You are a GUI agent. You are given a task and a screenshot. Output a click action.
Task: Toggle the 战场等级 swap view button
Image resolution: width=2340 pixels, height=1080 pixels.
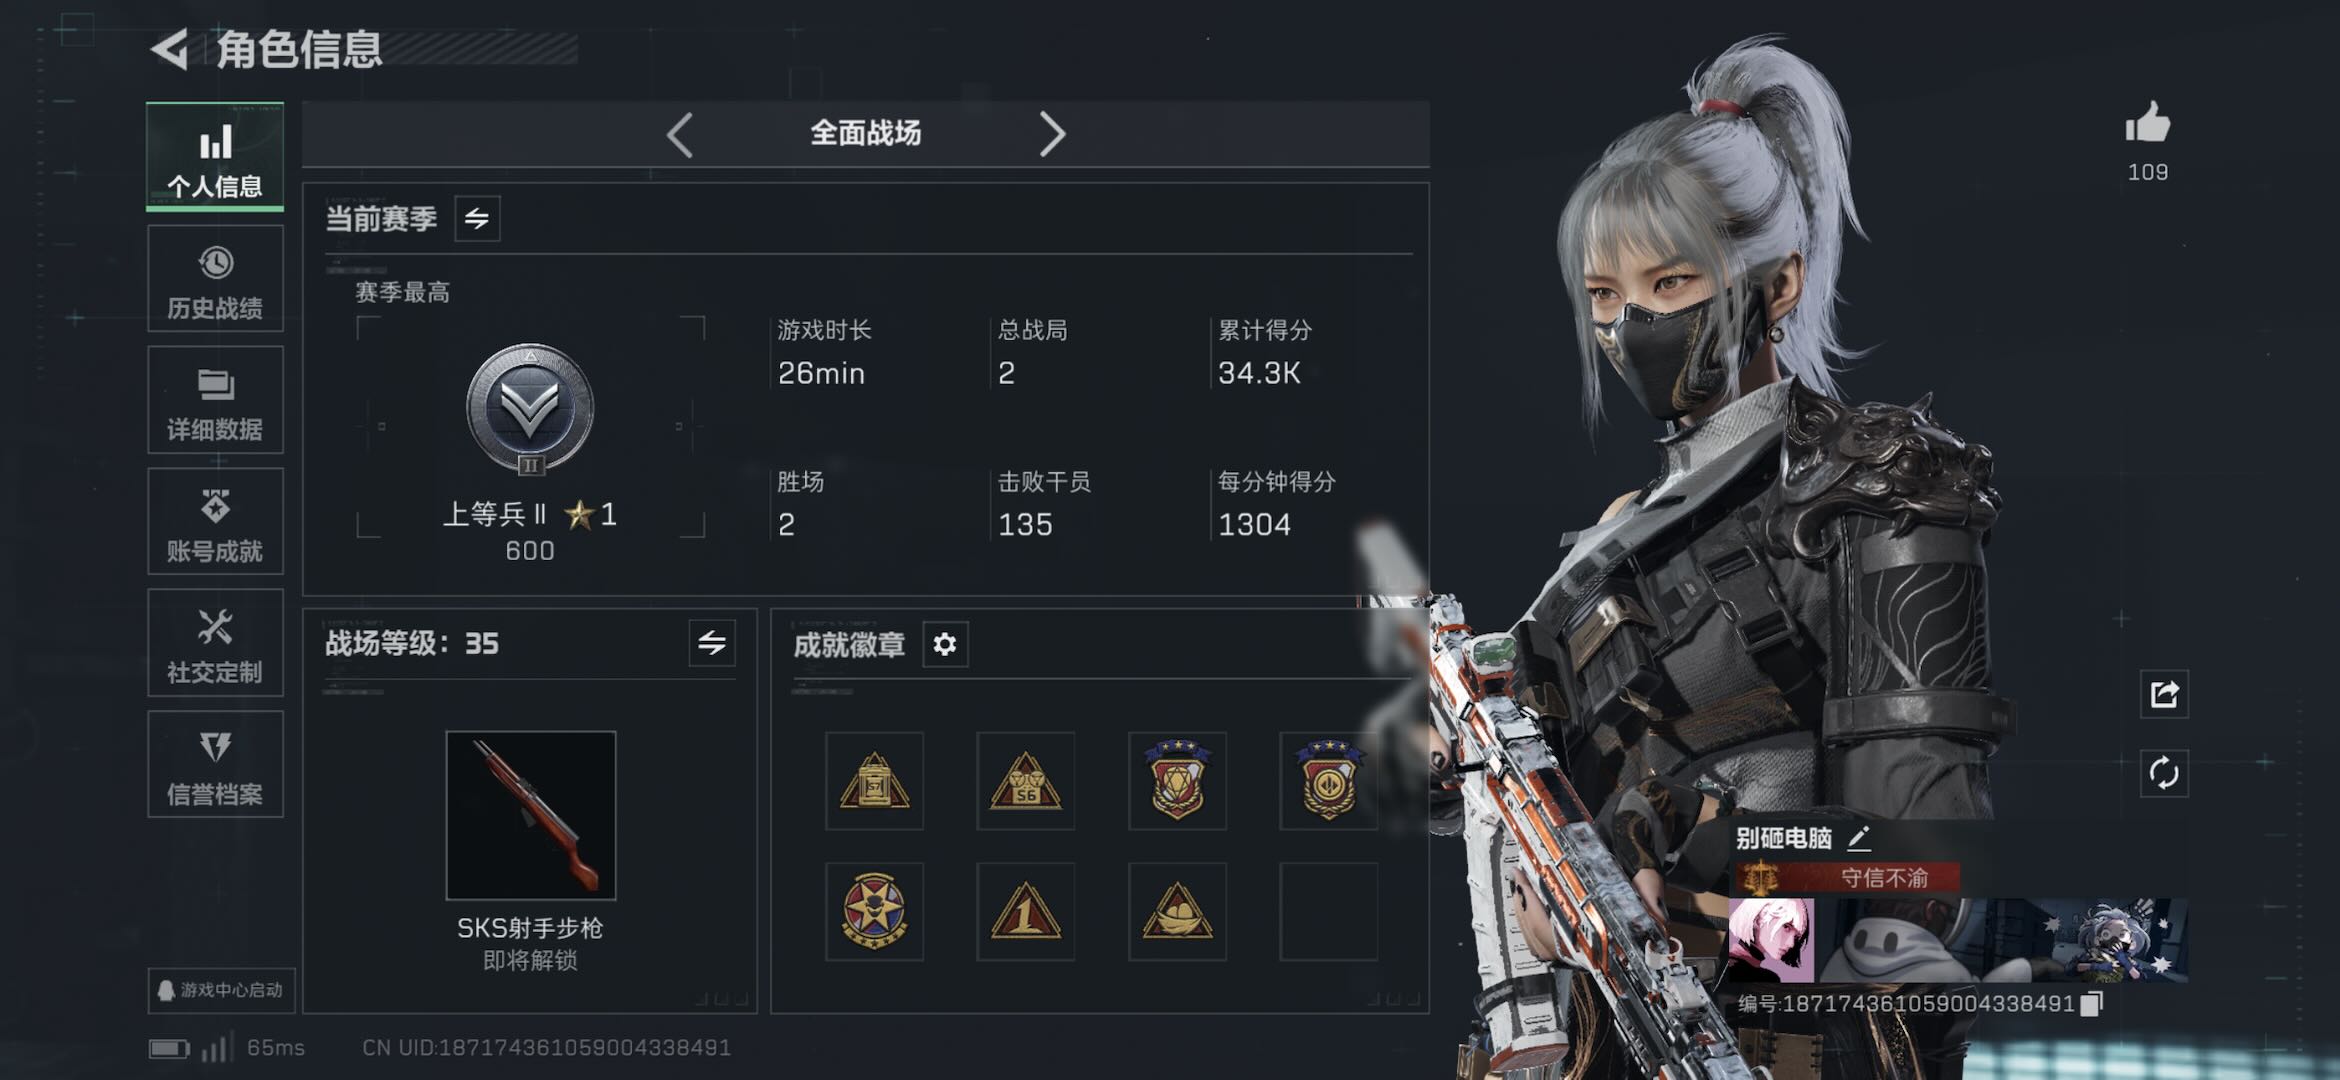712,643
